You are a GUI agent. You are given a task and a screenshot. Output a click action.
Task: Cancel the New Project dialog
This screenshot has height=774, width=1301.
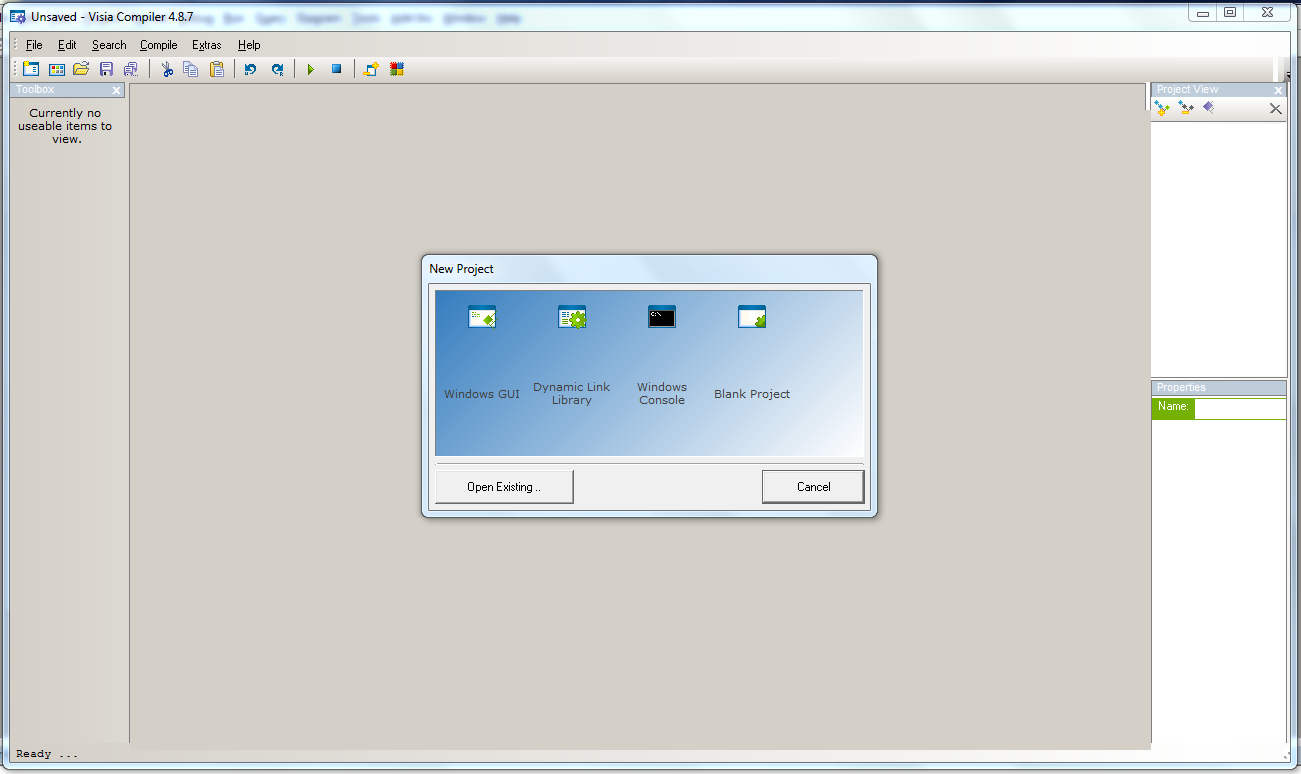812,486
